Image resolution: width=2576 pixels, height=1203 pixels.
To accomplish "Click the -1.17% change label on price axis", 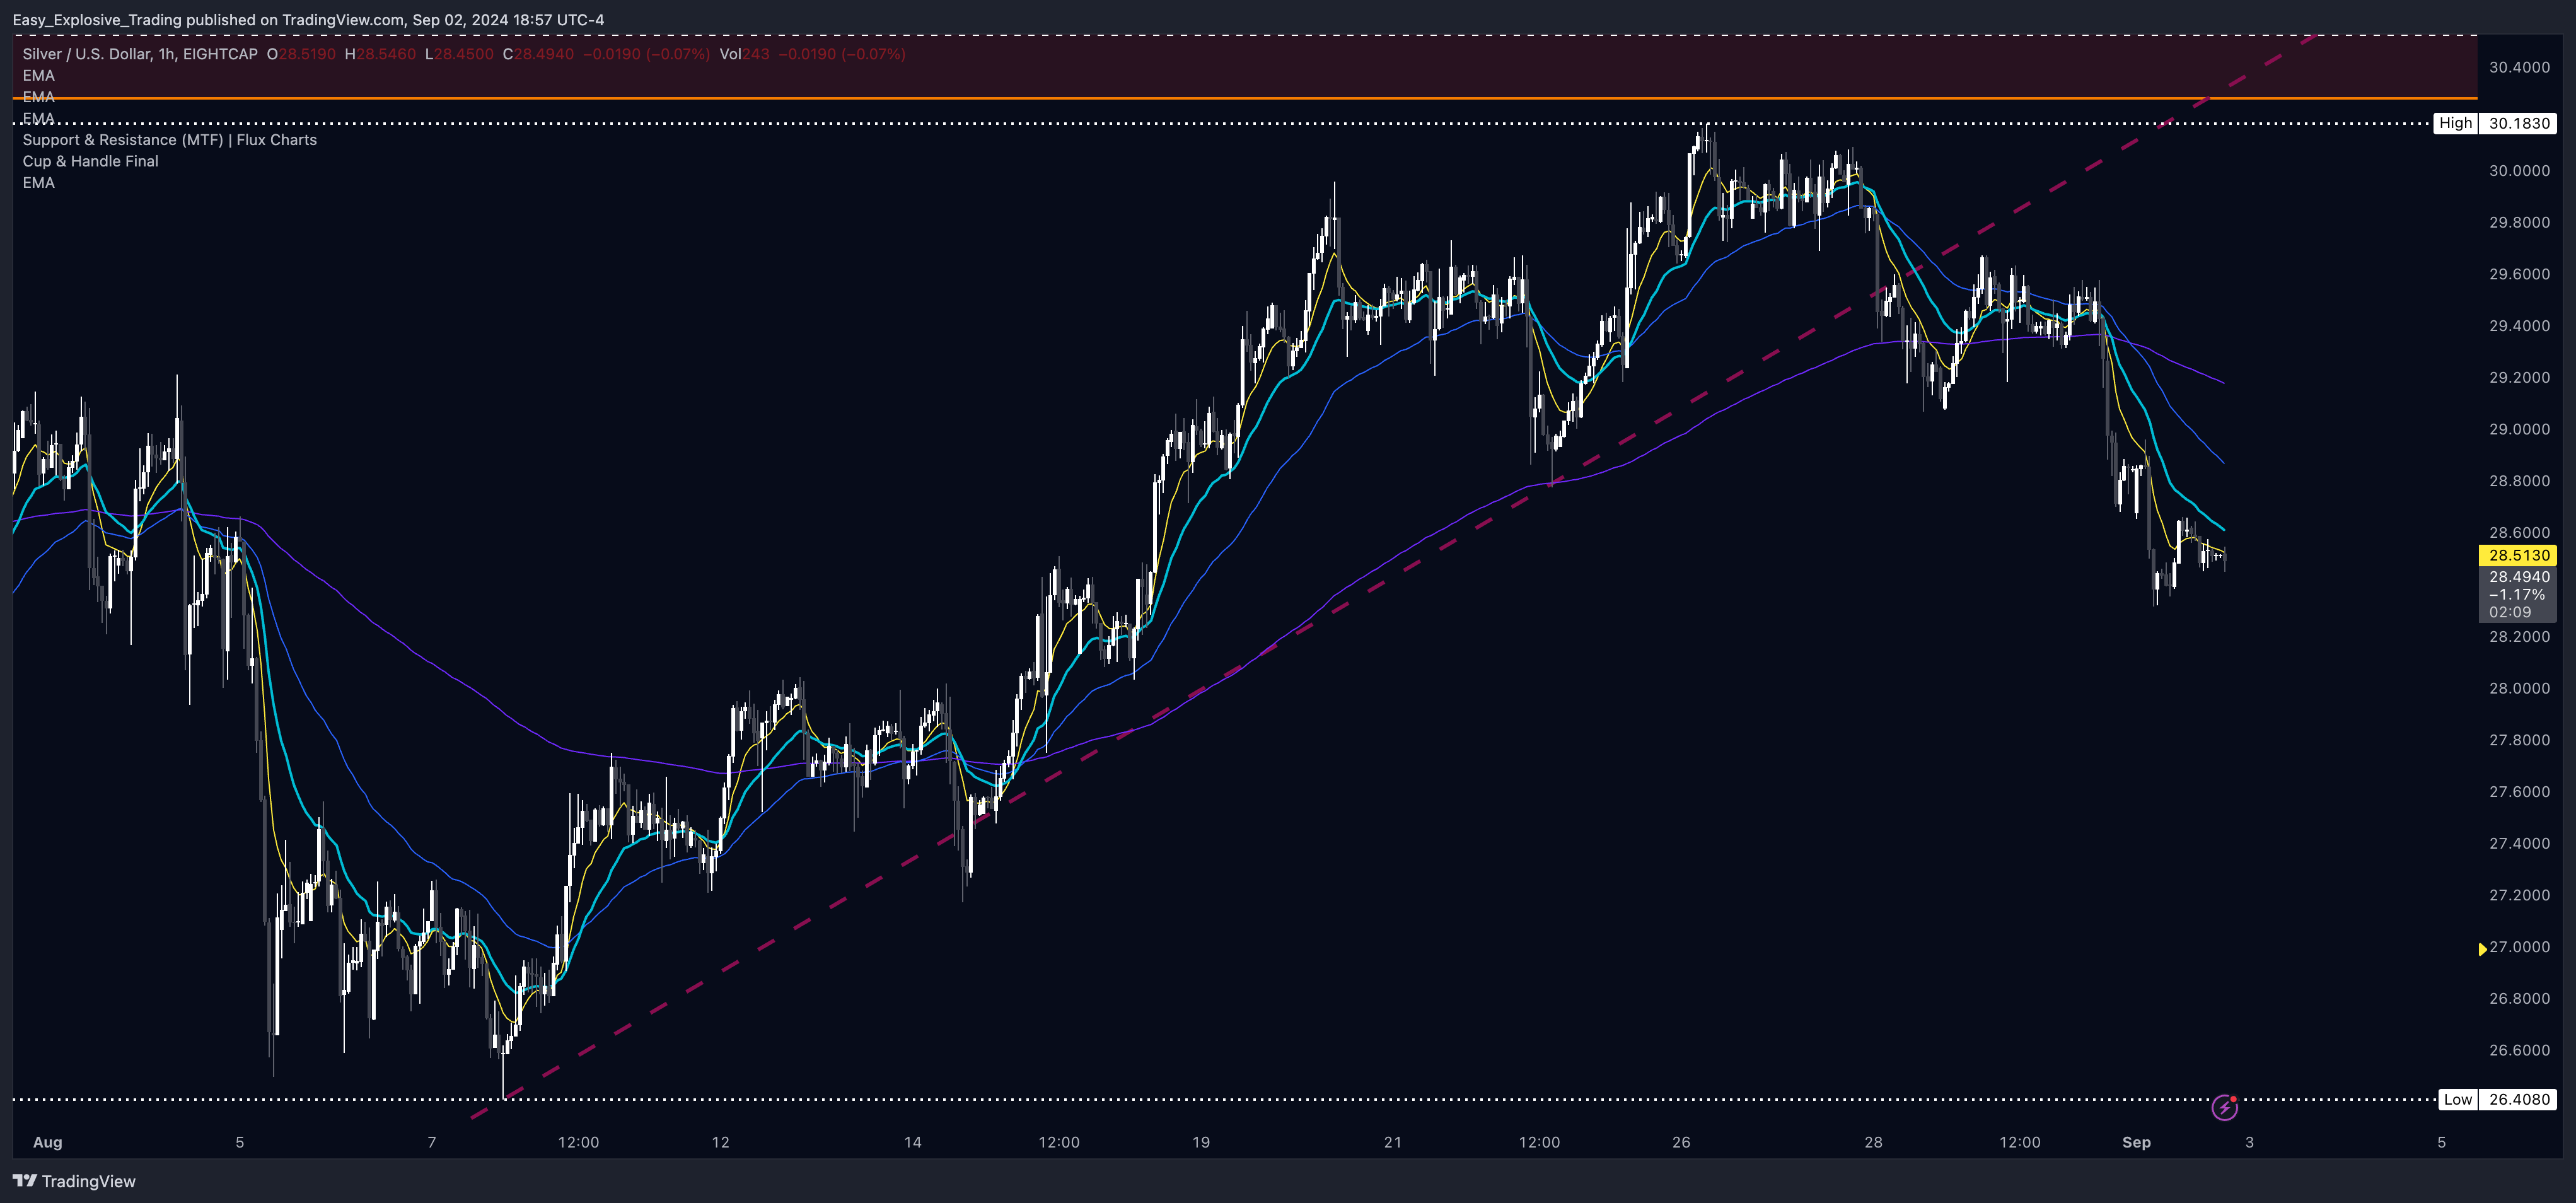I will [x=2517, y=594].
